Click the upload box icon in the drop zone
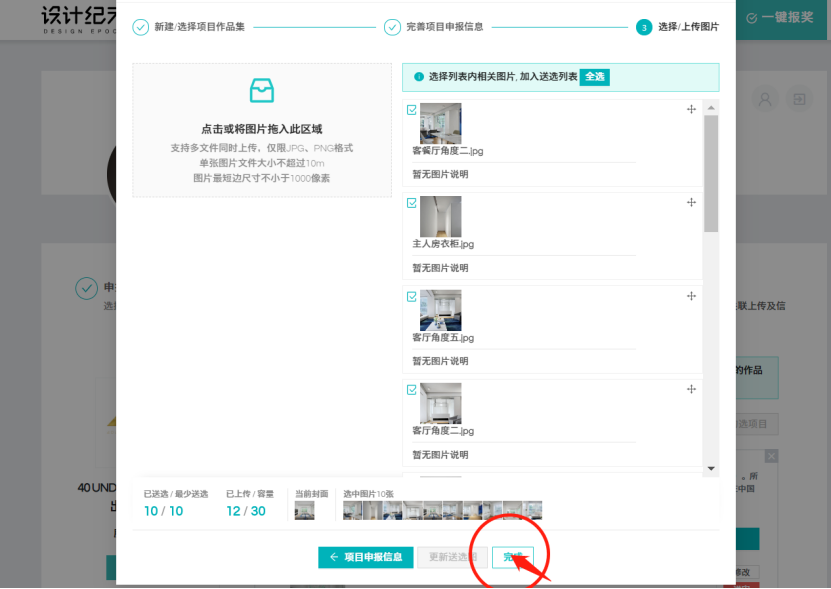Viewport: 831px width, 589px height. (x=261, y=91)
